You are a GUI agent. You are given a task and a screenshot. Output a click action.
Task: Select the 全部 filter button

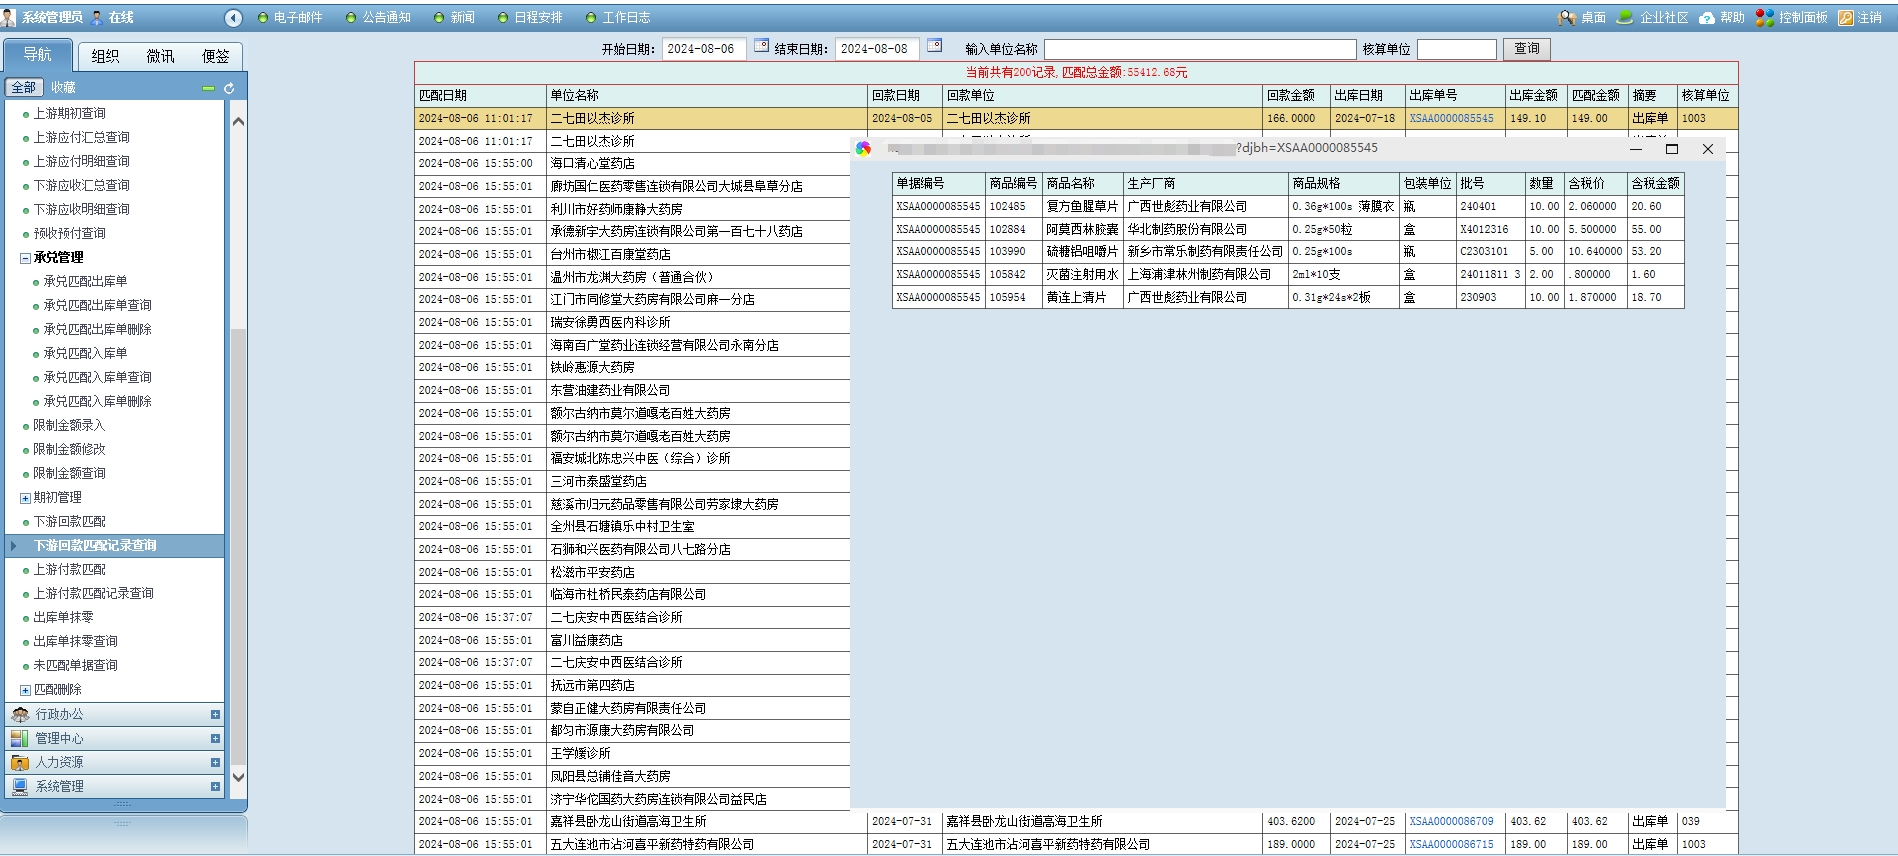pyautogui.click(x=24, y=88)
